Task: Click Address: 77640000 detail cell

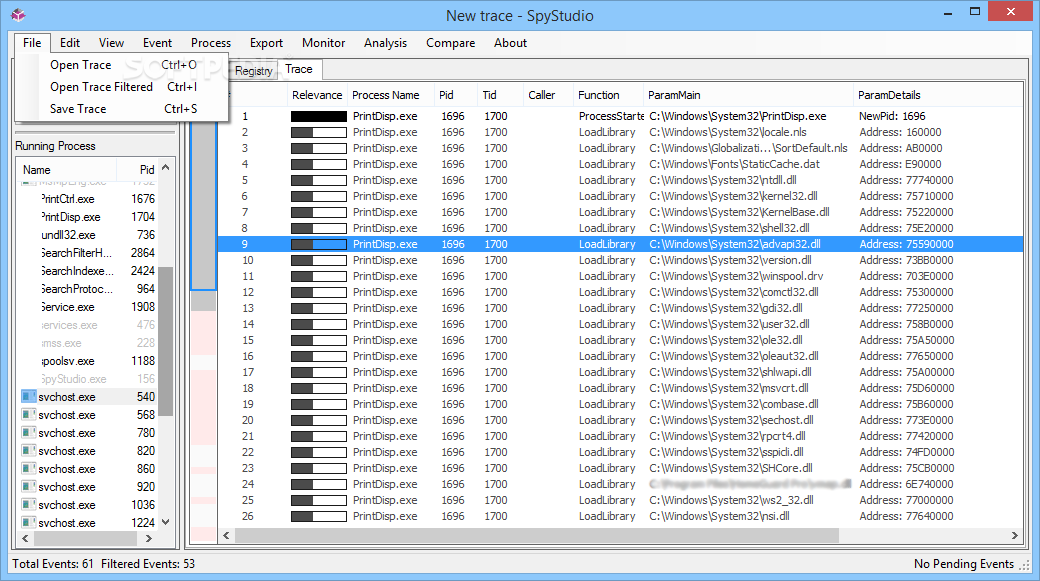Action: click(906, 516)
